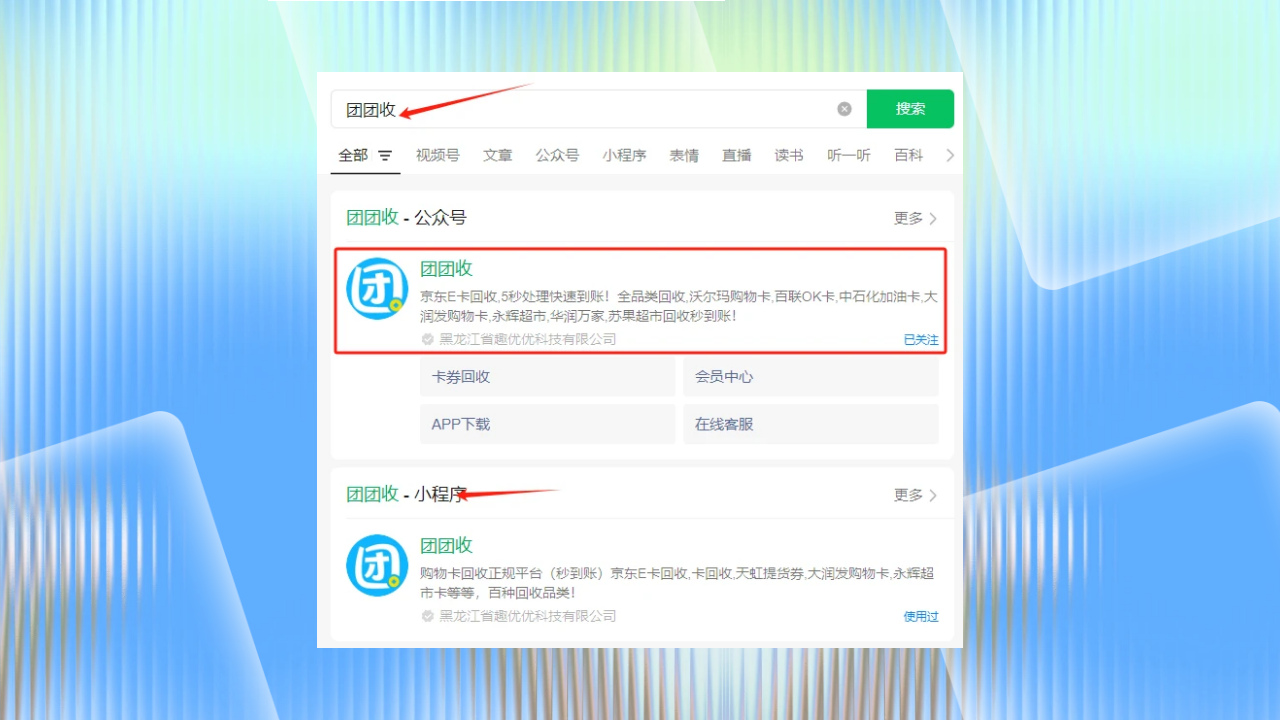This screenshot has width=1280, height=720.
Task: Open the filter icon beside 全部
Action: [x=385, y=156]
